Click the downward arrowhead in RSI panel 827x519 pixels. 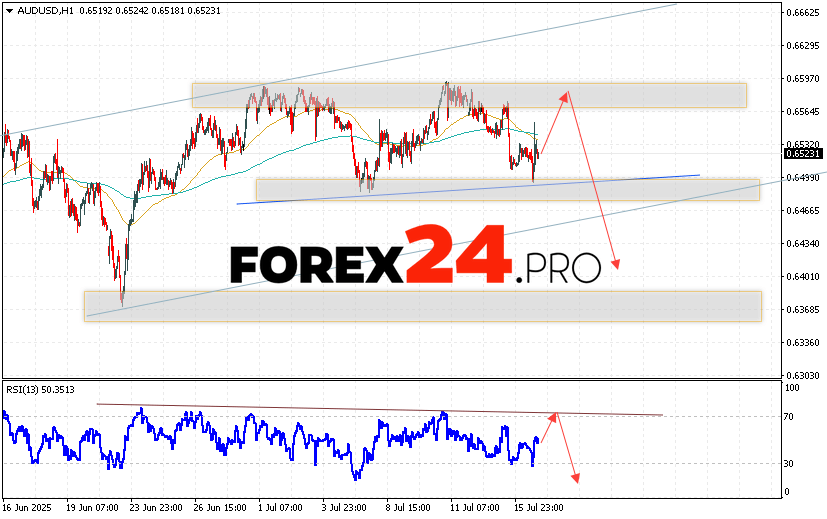coord(576,477)
